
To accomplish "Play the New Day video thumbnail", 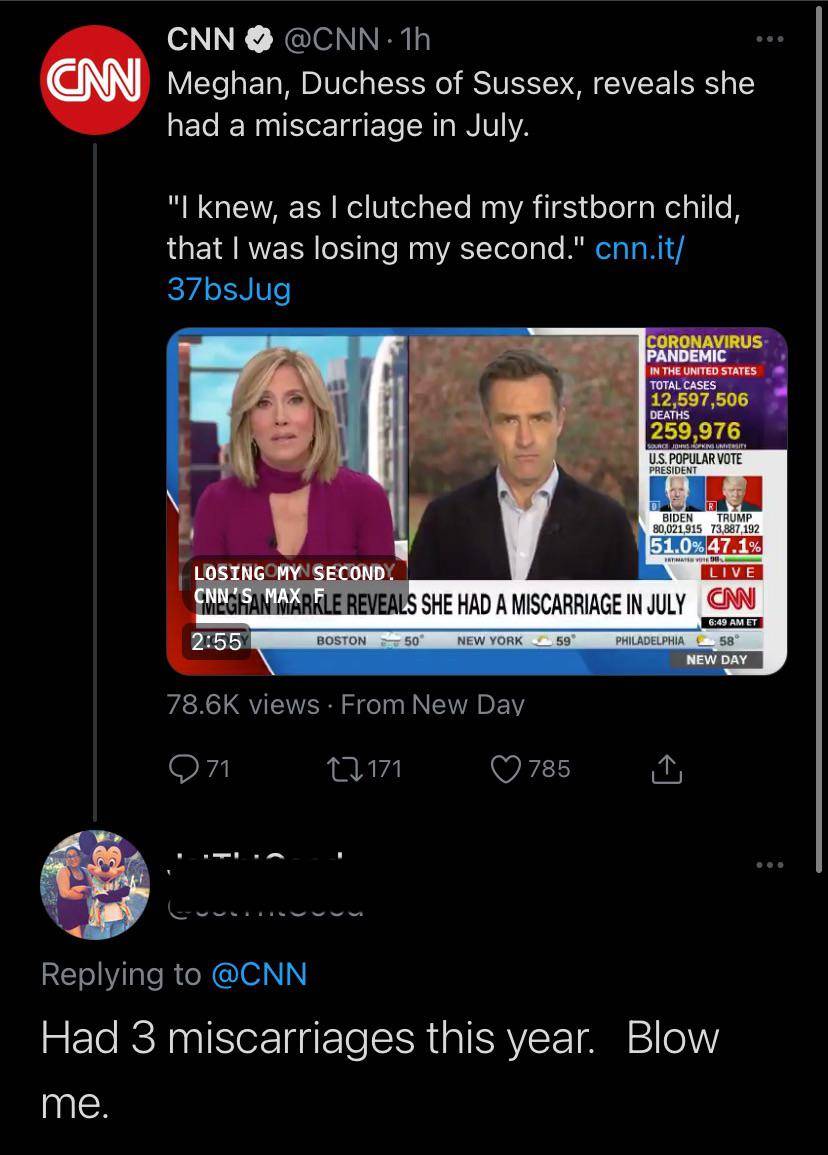I will coord(477,500).
